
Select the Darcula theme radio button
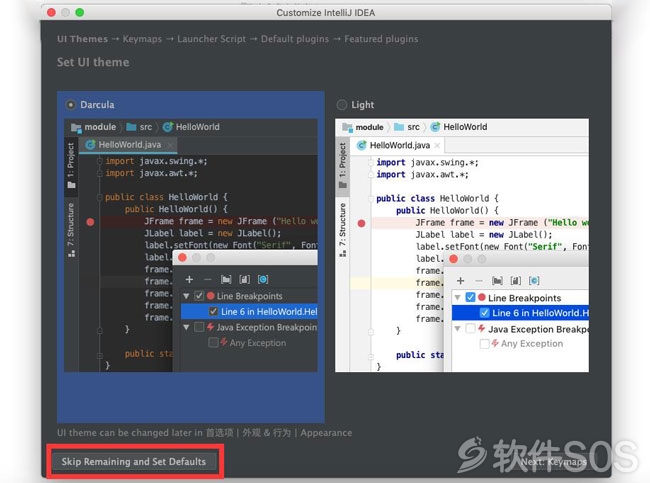(x=71, y=105)
